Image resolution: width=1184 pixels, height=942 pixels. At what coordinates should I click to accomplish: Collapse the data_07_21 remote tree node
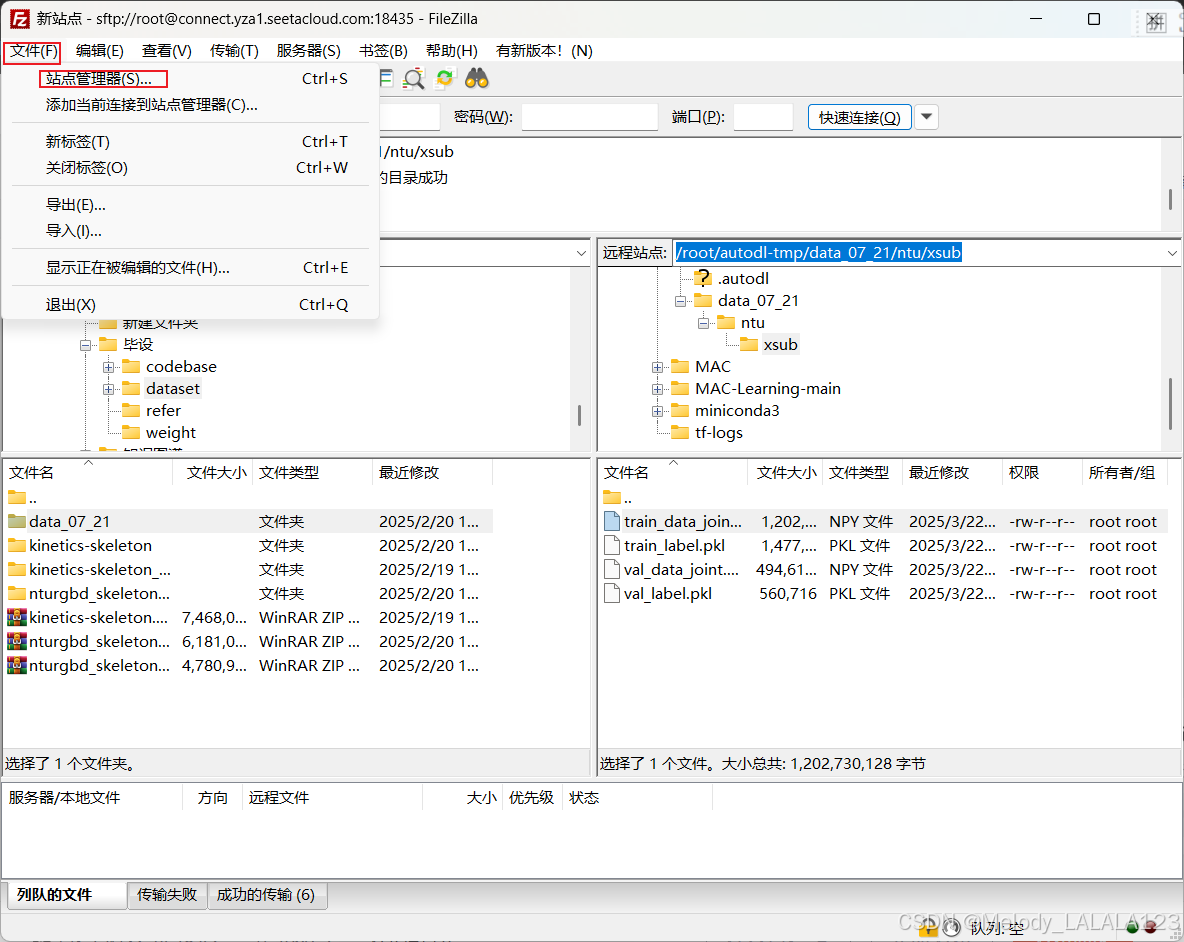[x=680, y=301]
